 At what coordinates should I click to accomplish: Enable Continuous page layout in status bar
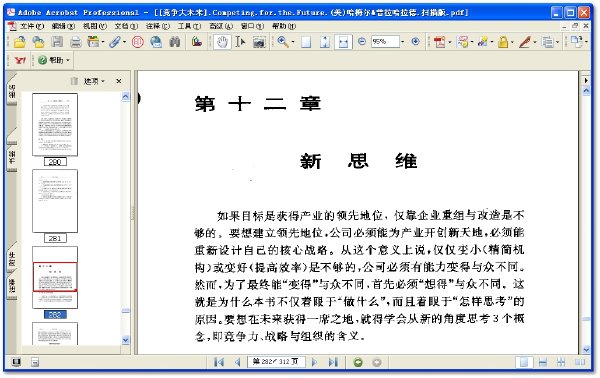click(x=543, y=362)
